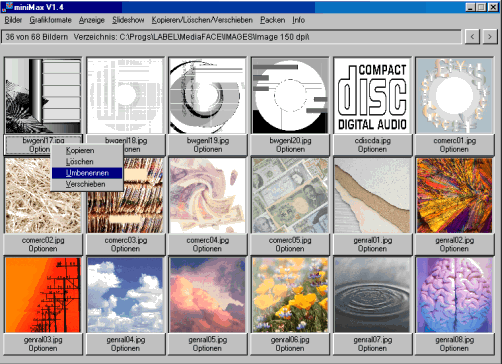502x364 pixels.
Task: Go to previous page with left arrow
Action: [472, 37]
